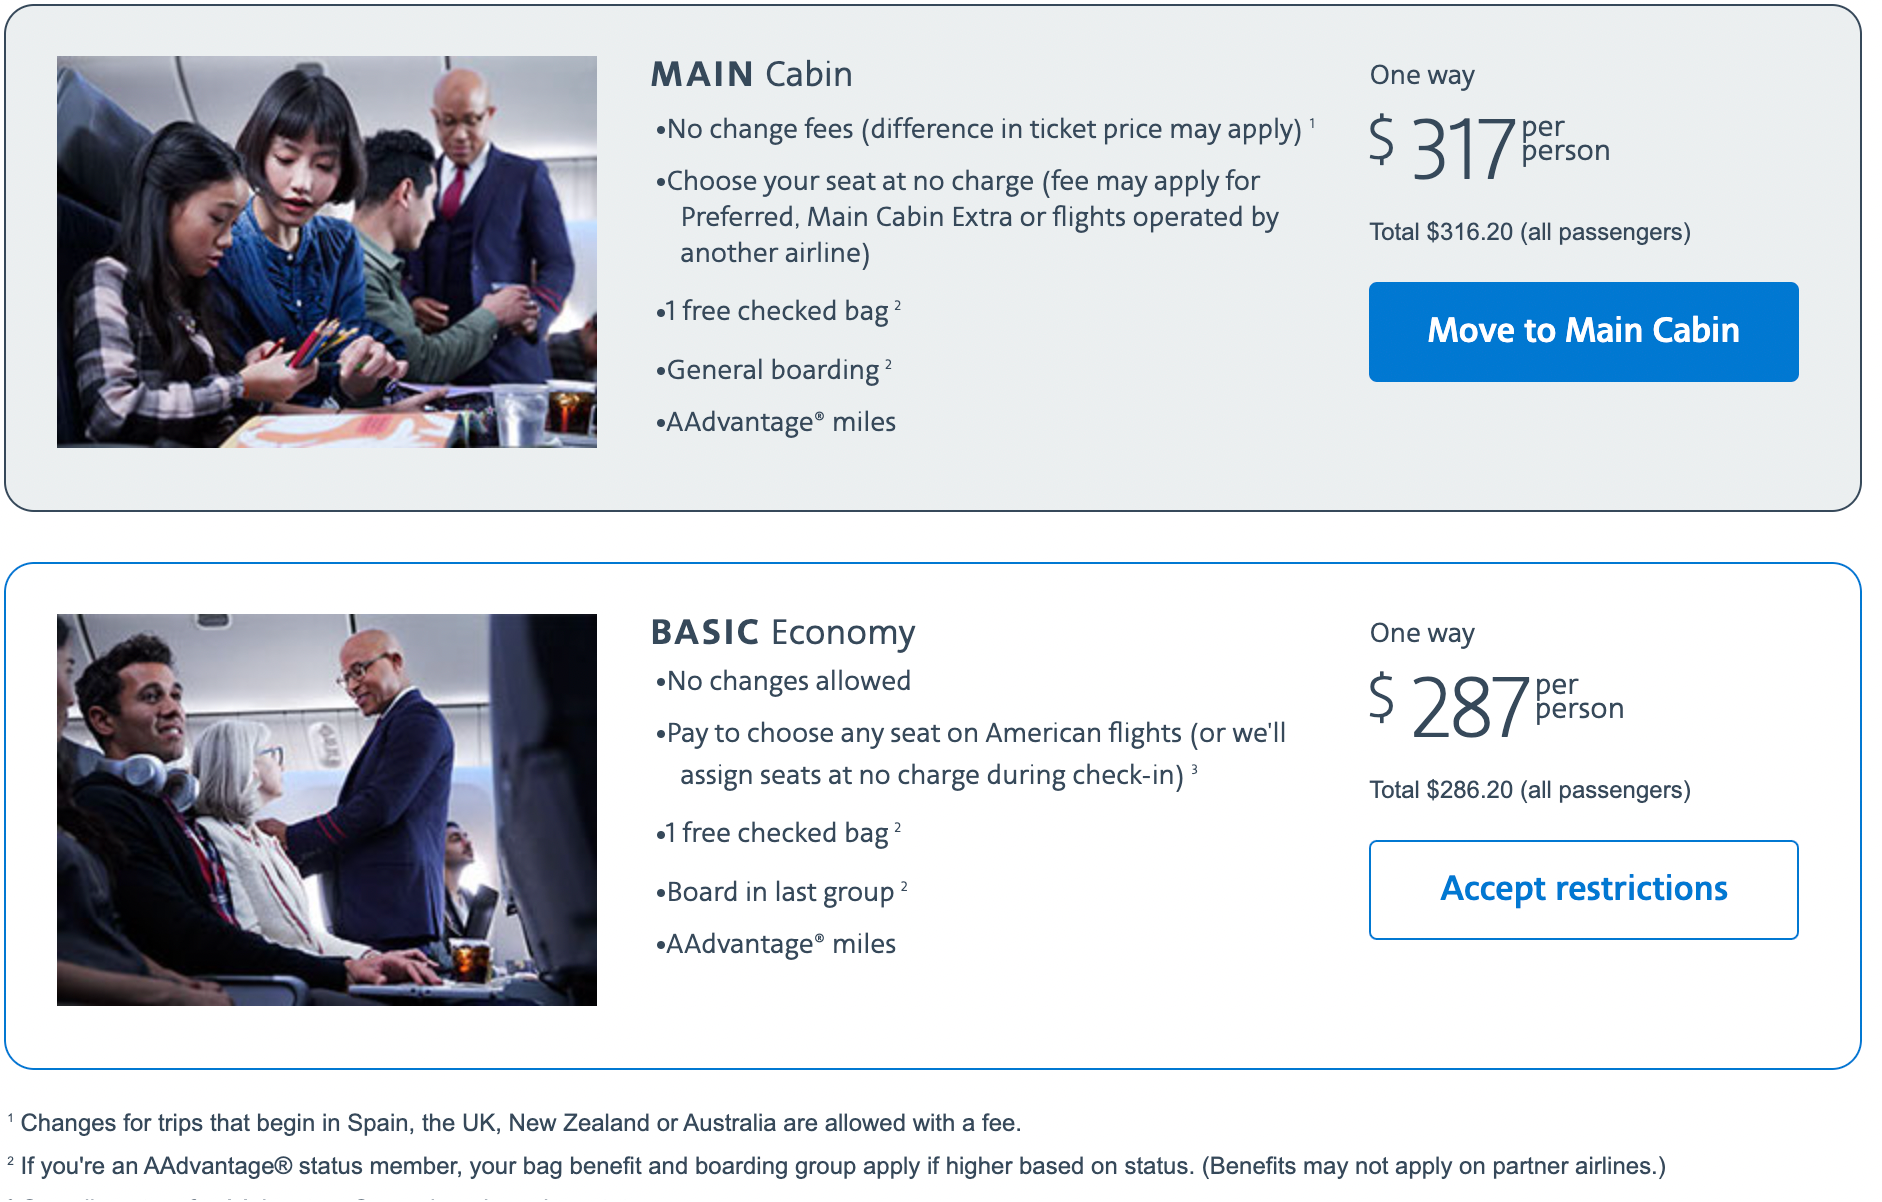Click footnote 2 next to 1 free checked bag
Image resolution: width=1882 pixels, height=1202 pixels.
[897, 303]
